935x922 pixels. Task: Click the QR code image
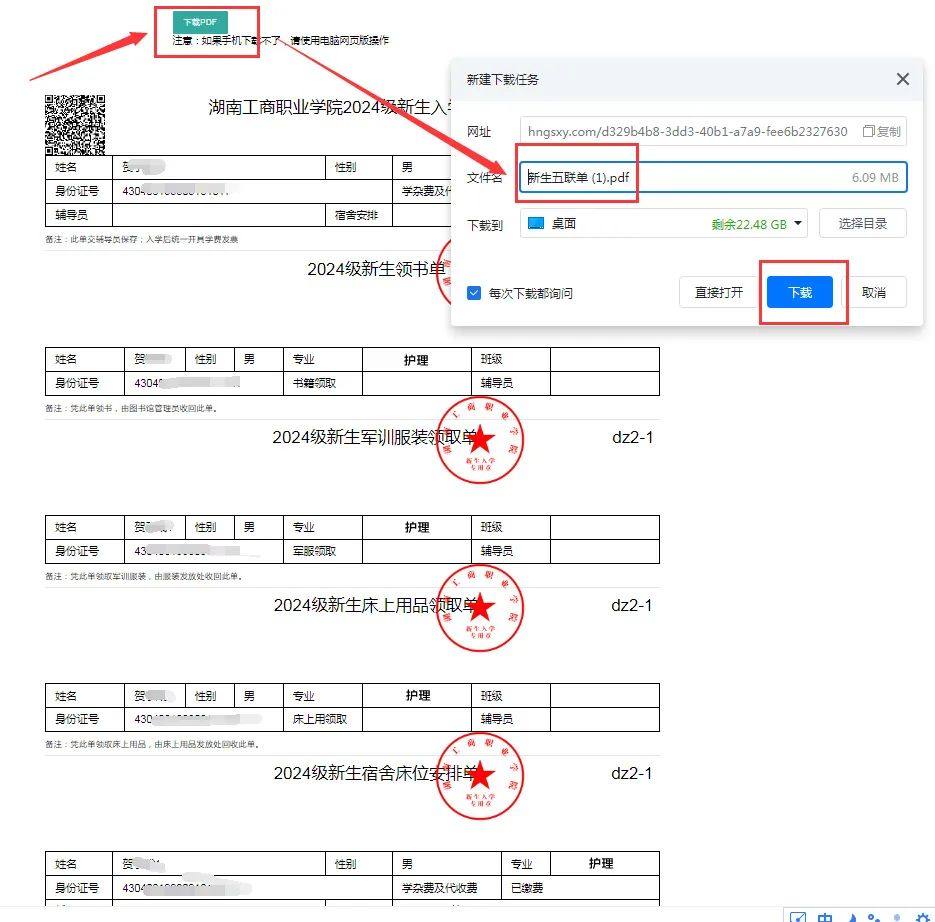75,125
